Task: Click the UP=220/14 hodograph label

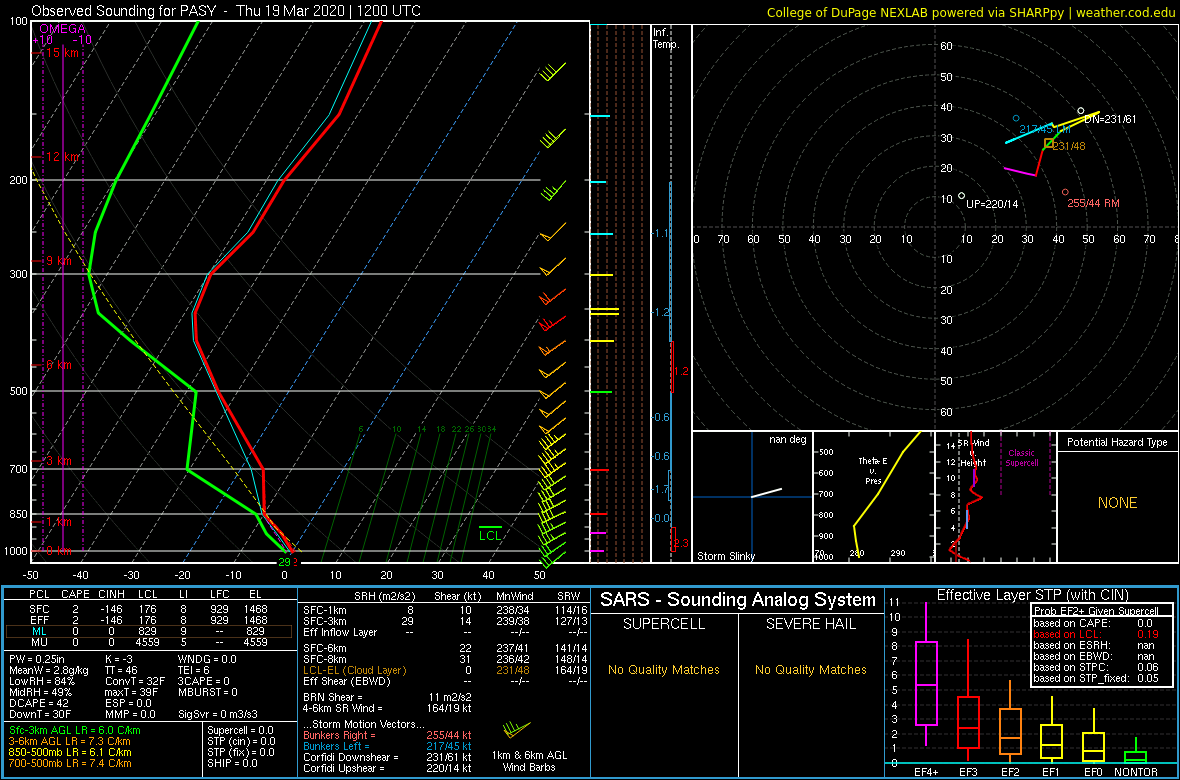Action: click(992, 205)
